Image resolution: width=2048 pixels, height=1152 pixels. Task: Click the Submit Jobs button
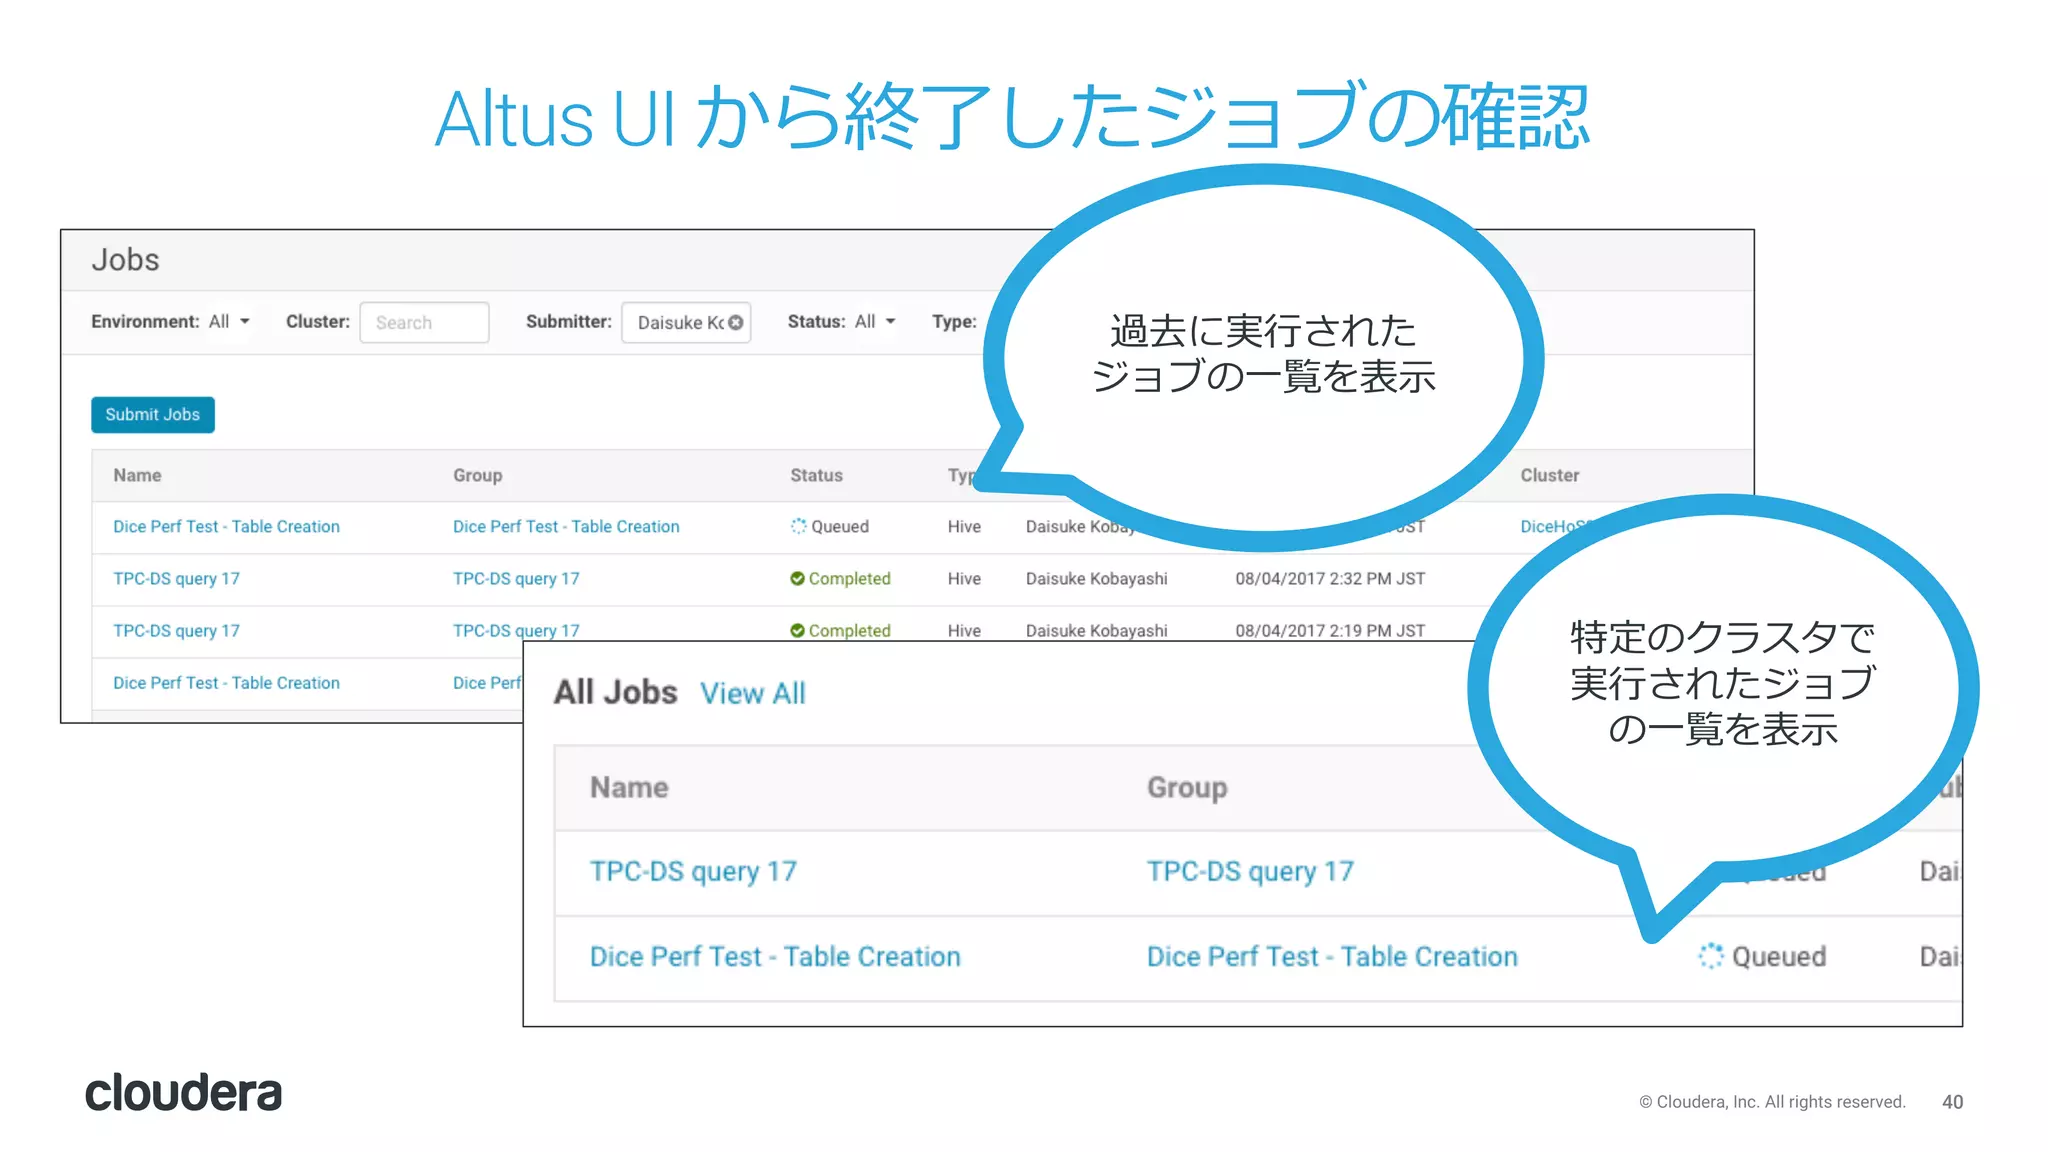tap(152, 415)
